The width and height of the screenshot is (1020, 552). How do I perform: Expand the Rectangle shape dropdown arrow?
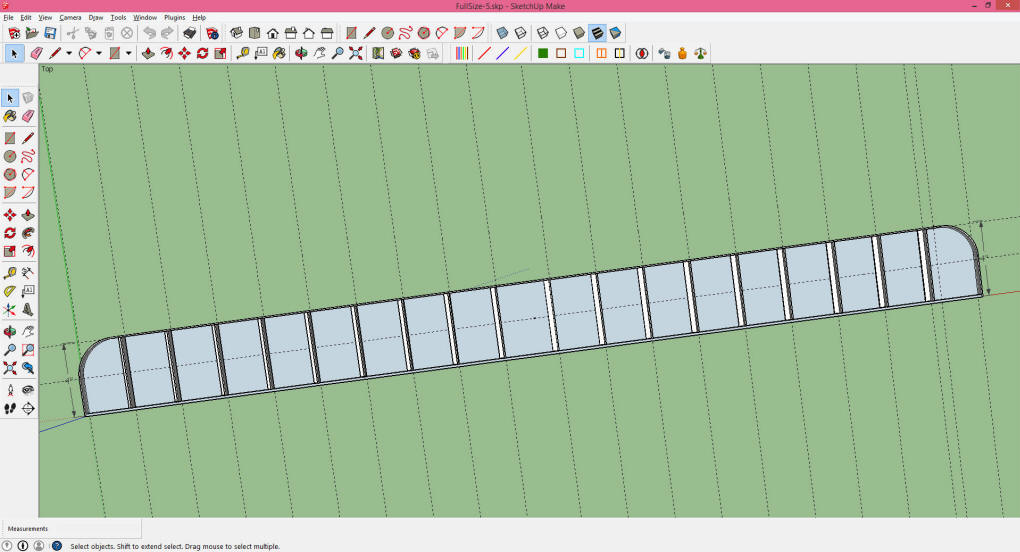click(x=128, y=53)
